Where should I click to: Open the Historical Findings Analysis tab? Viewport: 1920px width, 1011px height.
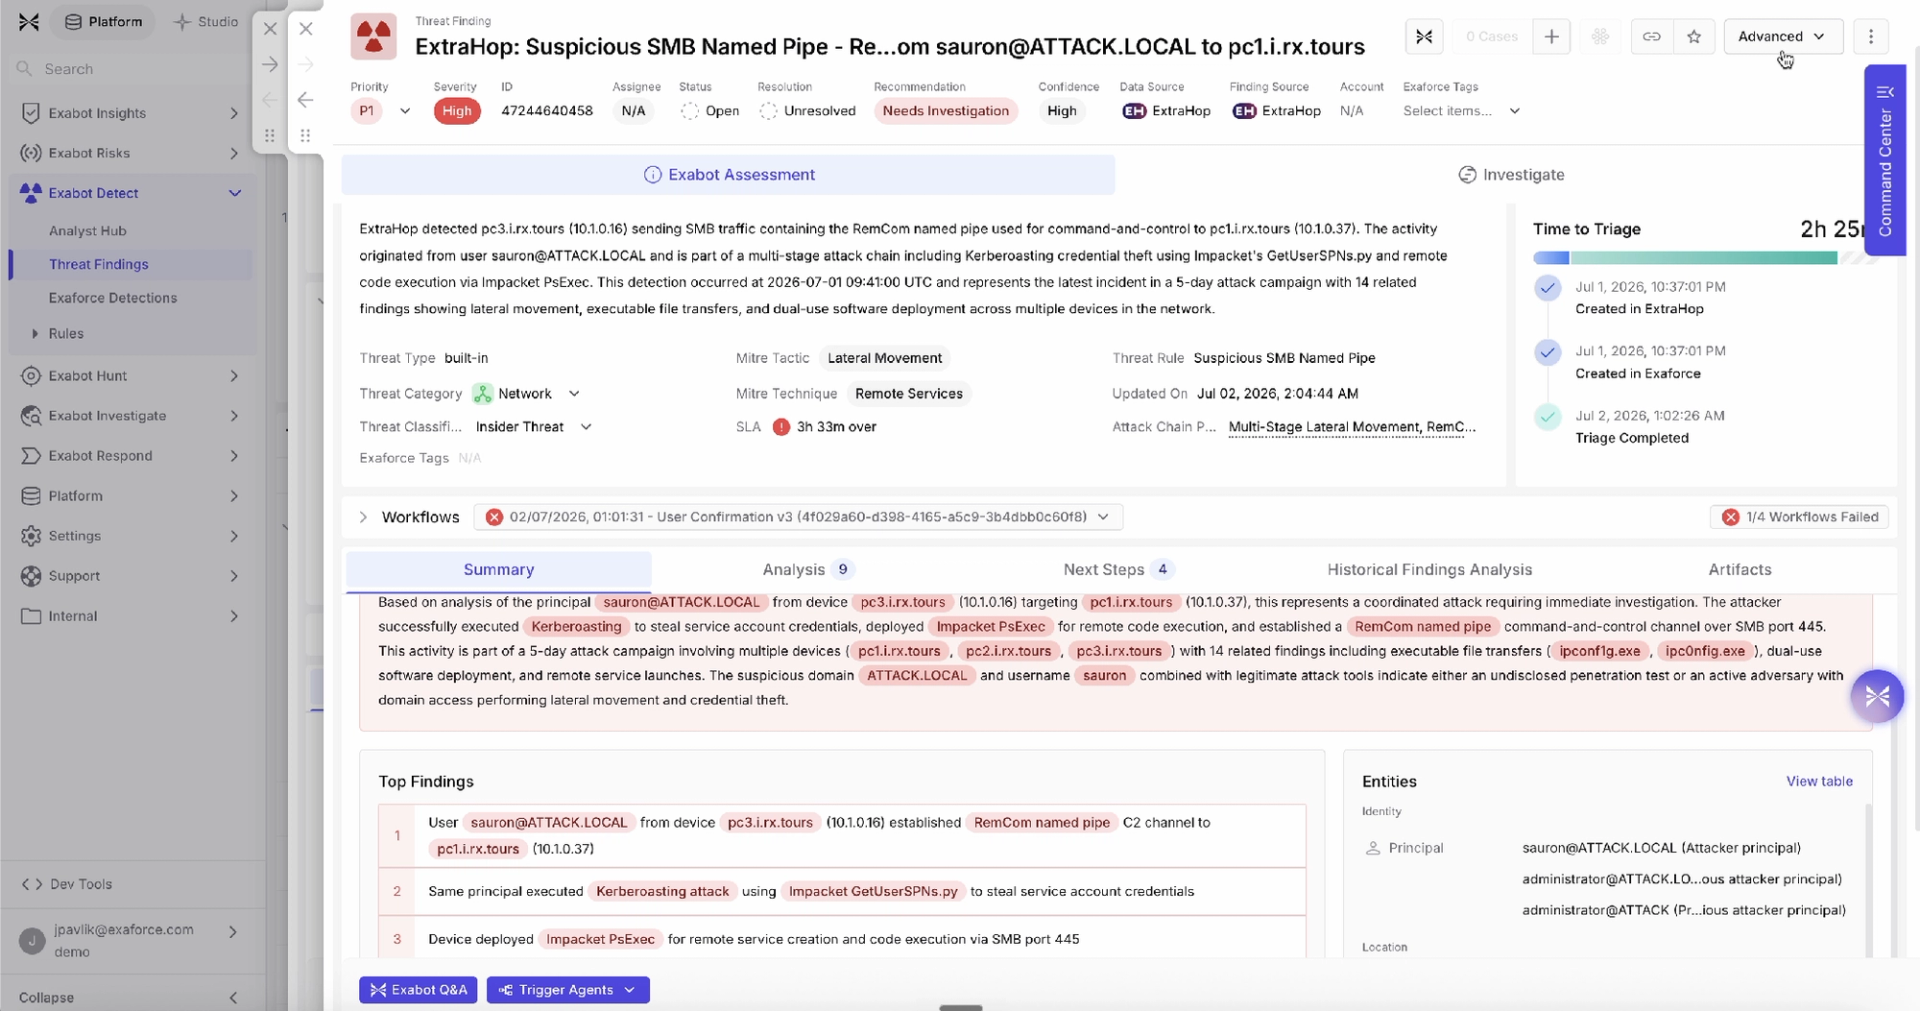(x=1429, y=570)
